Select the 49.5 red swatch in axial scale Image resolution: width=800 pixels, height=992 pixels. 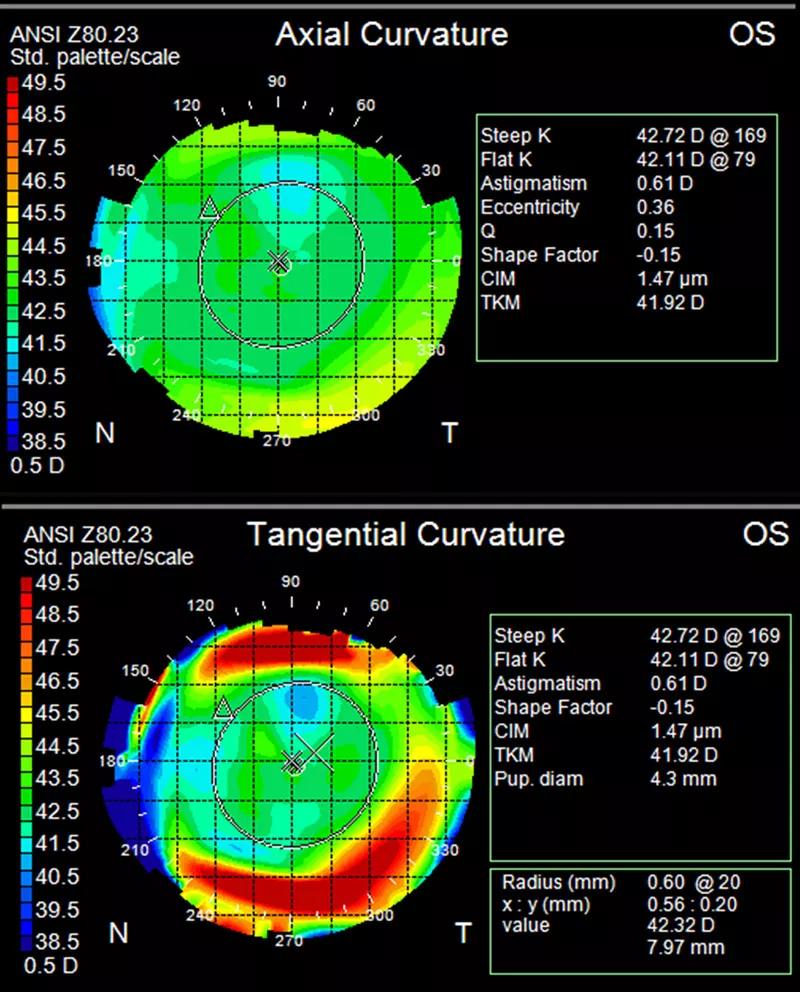[13, 83]
